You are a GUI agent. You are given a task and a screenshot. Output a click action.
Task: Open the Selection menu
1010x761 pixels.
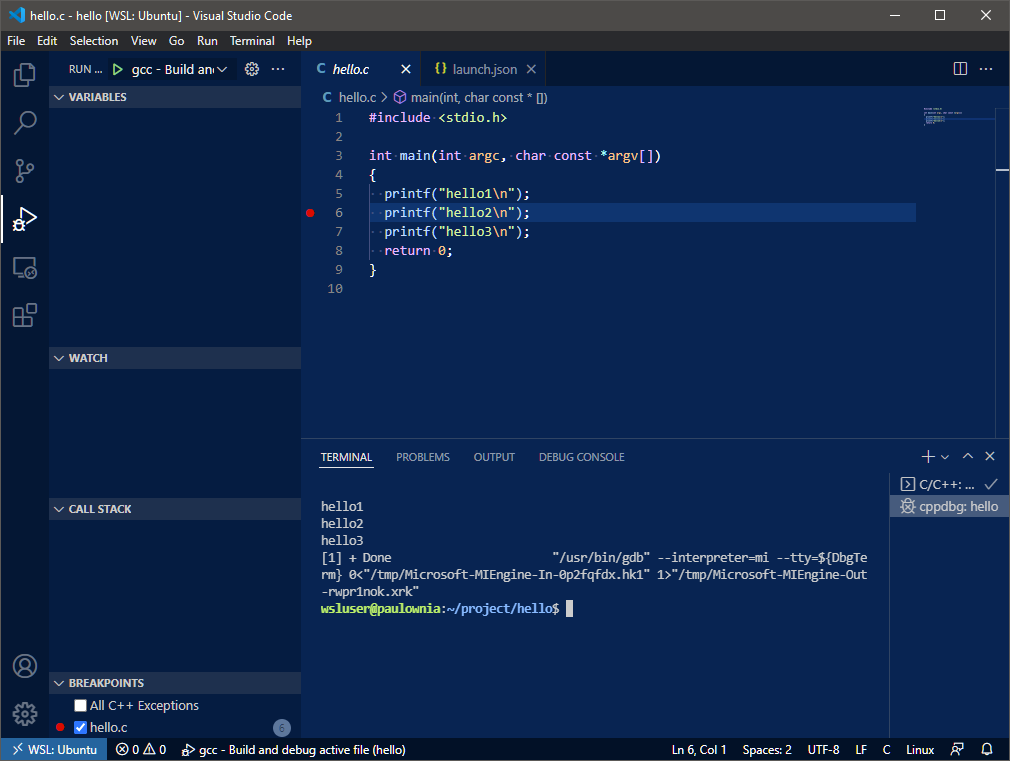pyautogui.click(x=94, y=41)
